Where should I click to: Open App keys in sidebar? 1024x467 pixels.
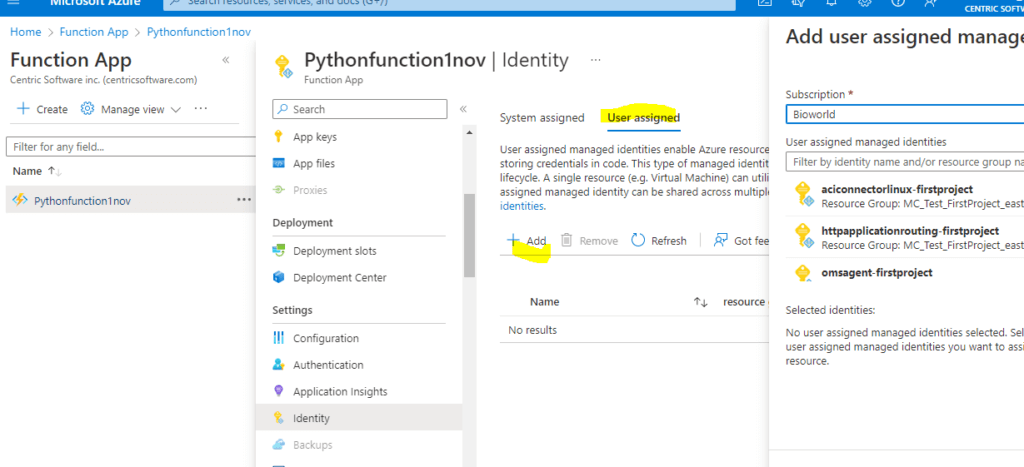pos(314,137)
